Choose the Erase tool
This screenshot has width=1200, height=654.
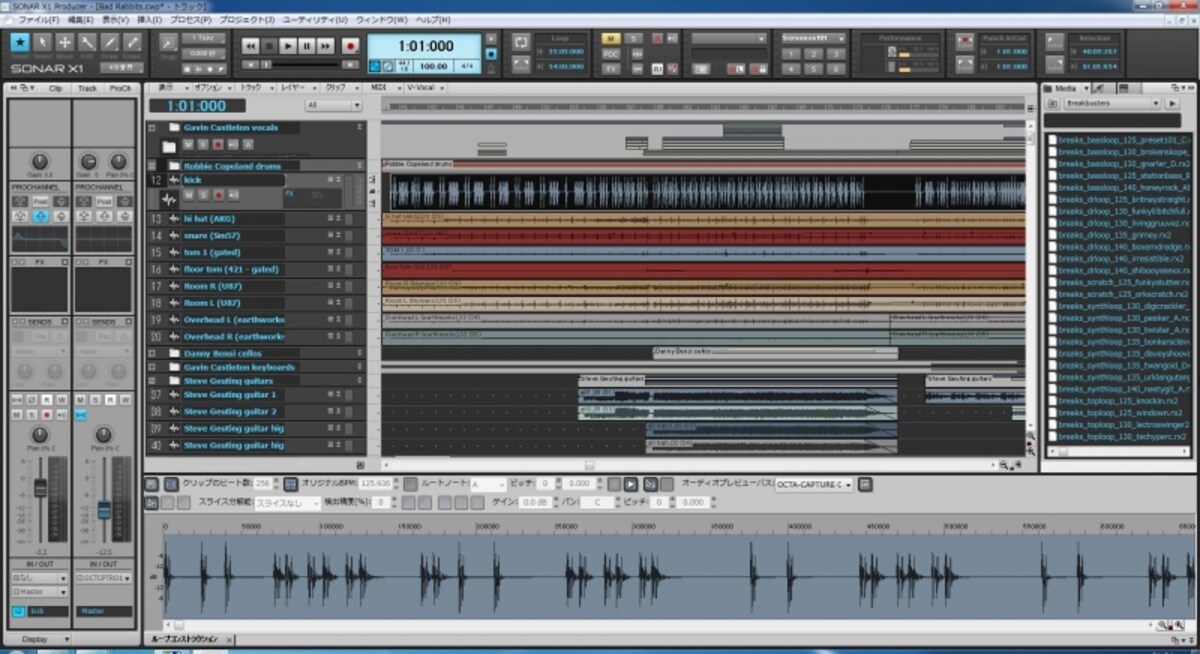133,42
